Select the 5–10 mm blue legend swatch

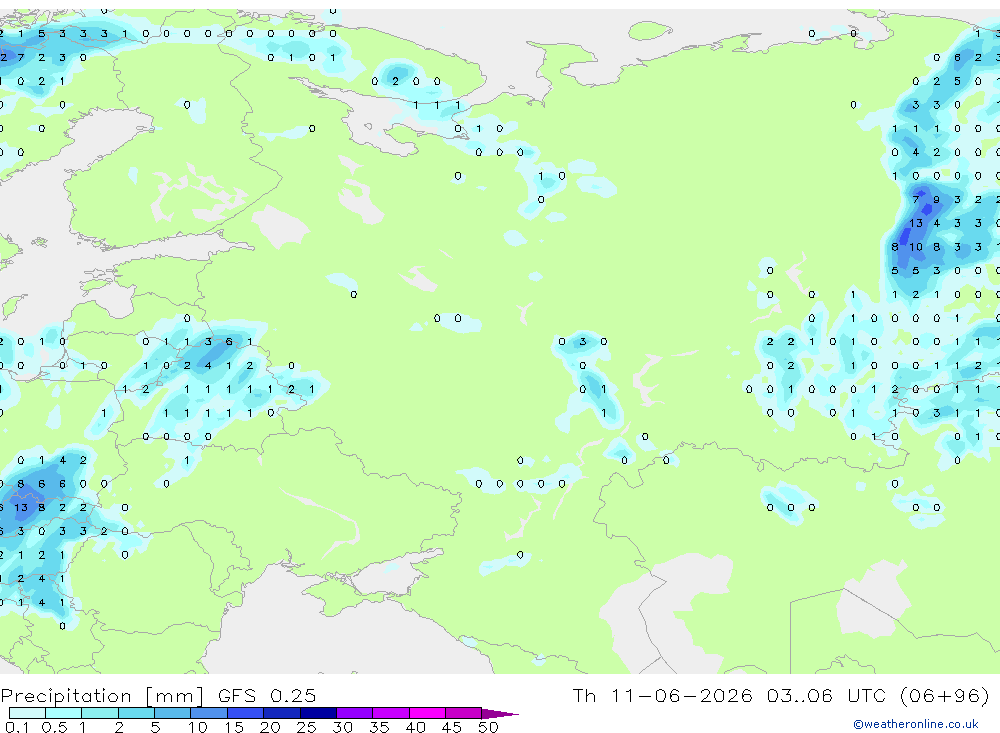(172, 713)
